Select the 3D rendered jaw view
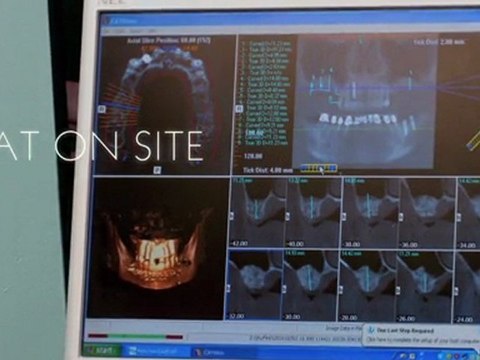This screenshot has height=360, width=480. [157, 248]
